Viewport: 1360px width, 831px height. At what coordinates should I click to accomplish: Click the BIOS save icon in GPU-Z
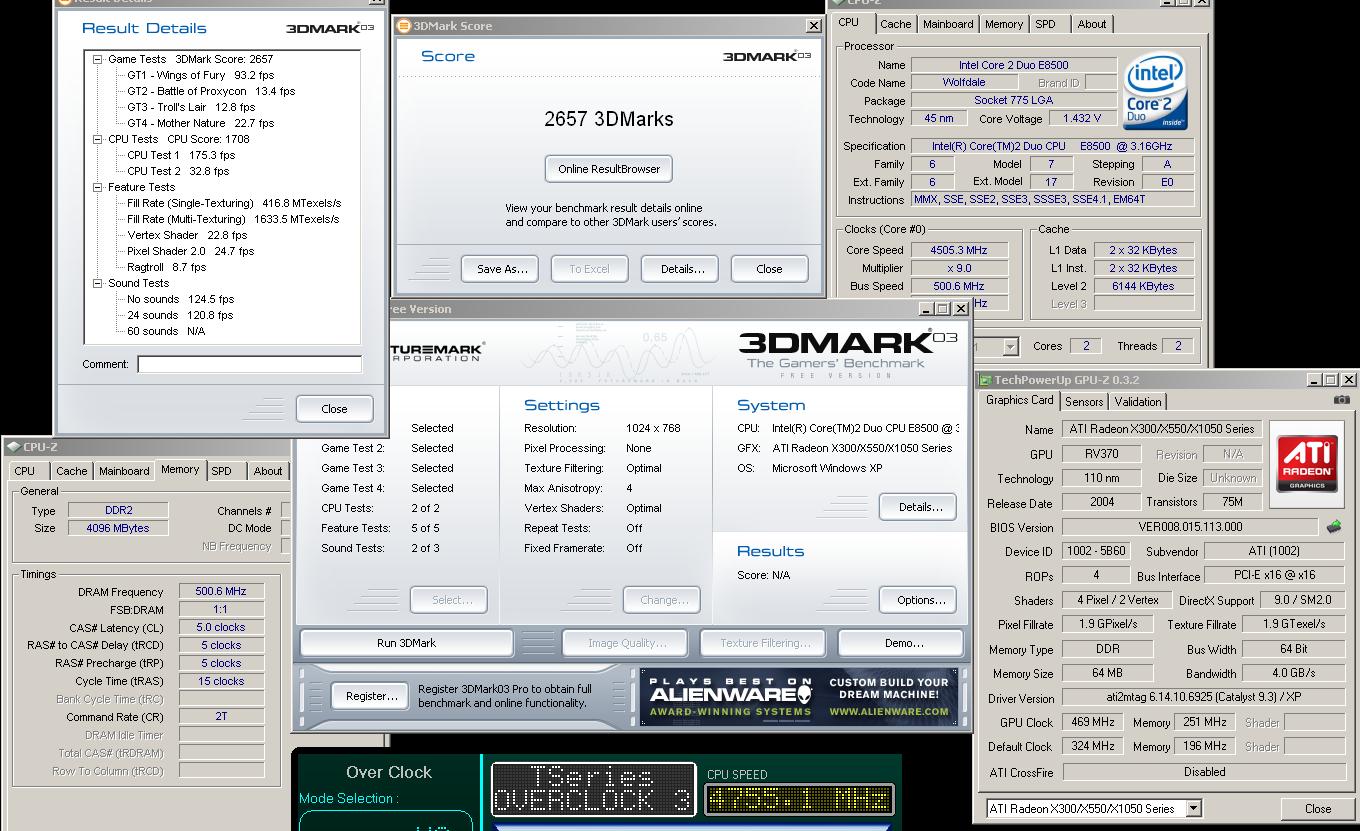click(1334, 526)
